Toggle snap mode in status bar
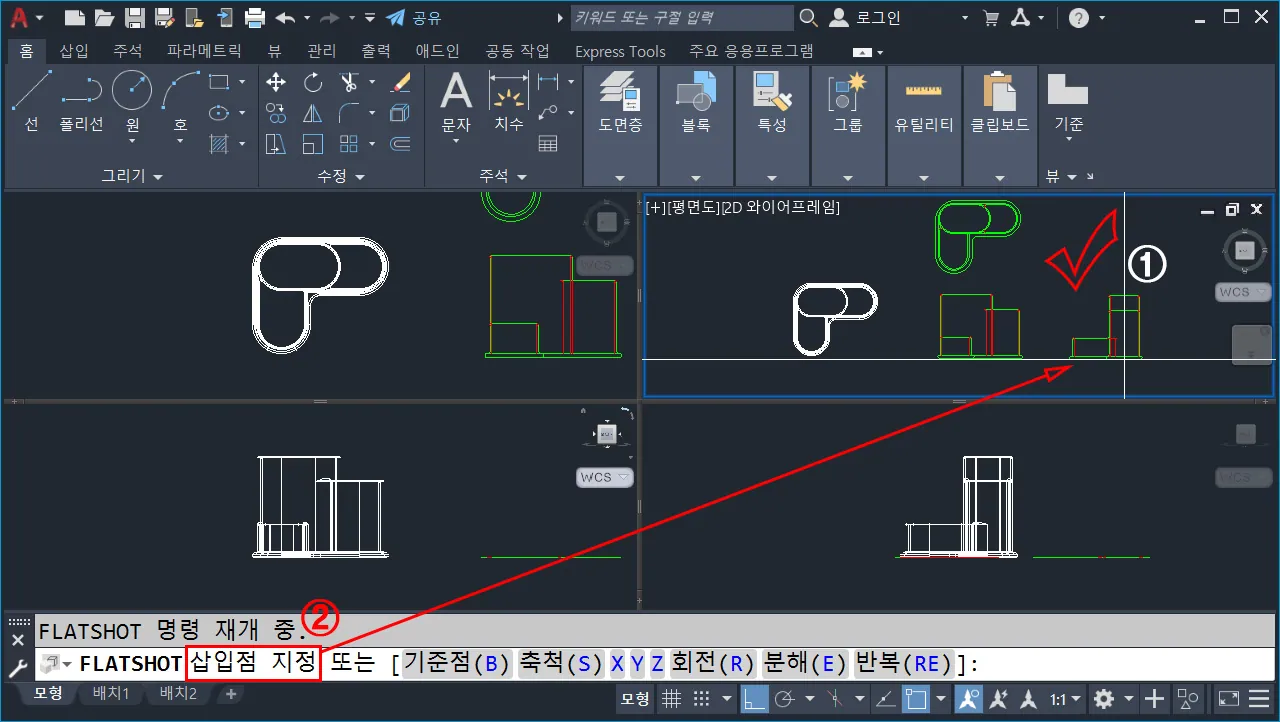The height and width of the screenshot is (722, 1280). click(702, 699)
